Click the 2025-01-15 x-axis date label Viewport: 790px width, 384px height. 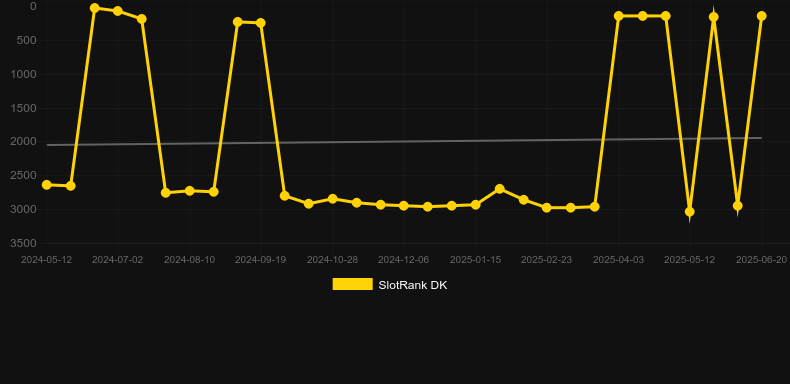coord(475,260)
